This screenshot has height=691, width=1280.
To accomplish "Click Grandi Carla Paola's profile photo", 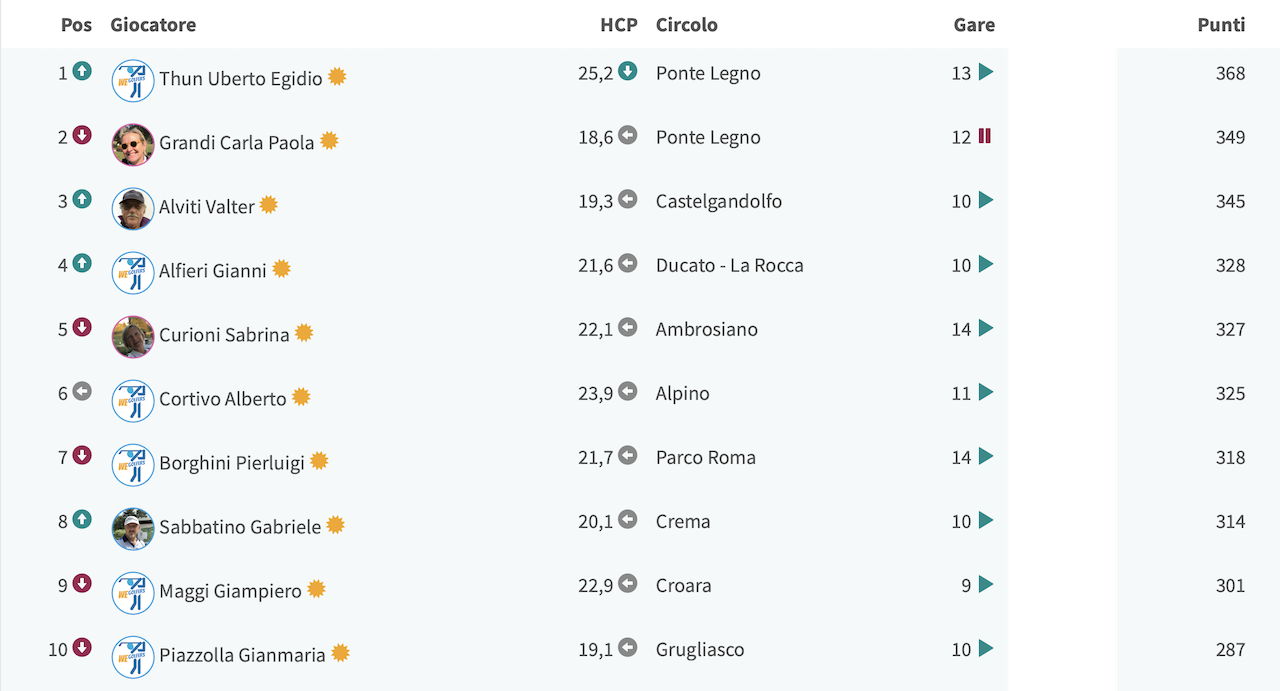I will [x=133, y=145].
